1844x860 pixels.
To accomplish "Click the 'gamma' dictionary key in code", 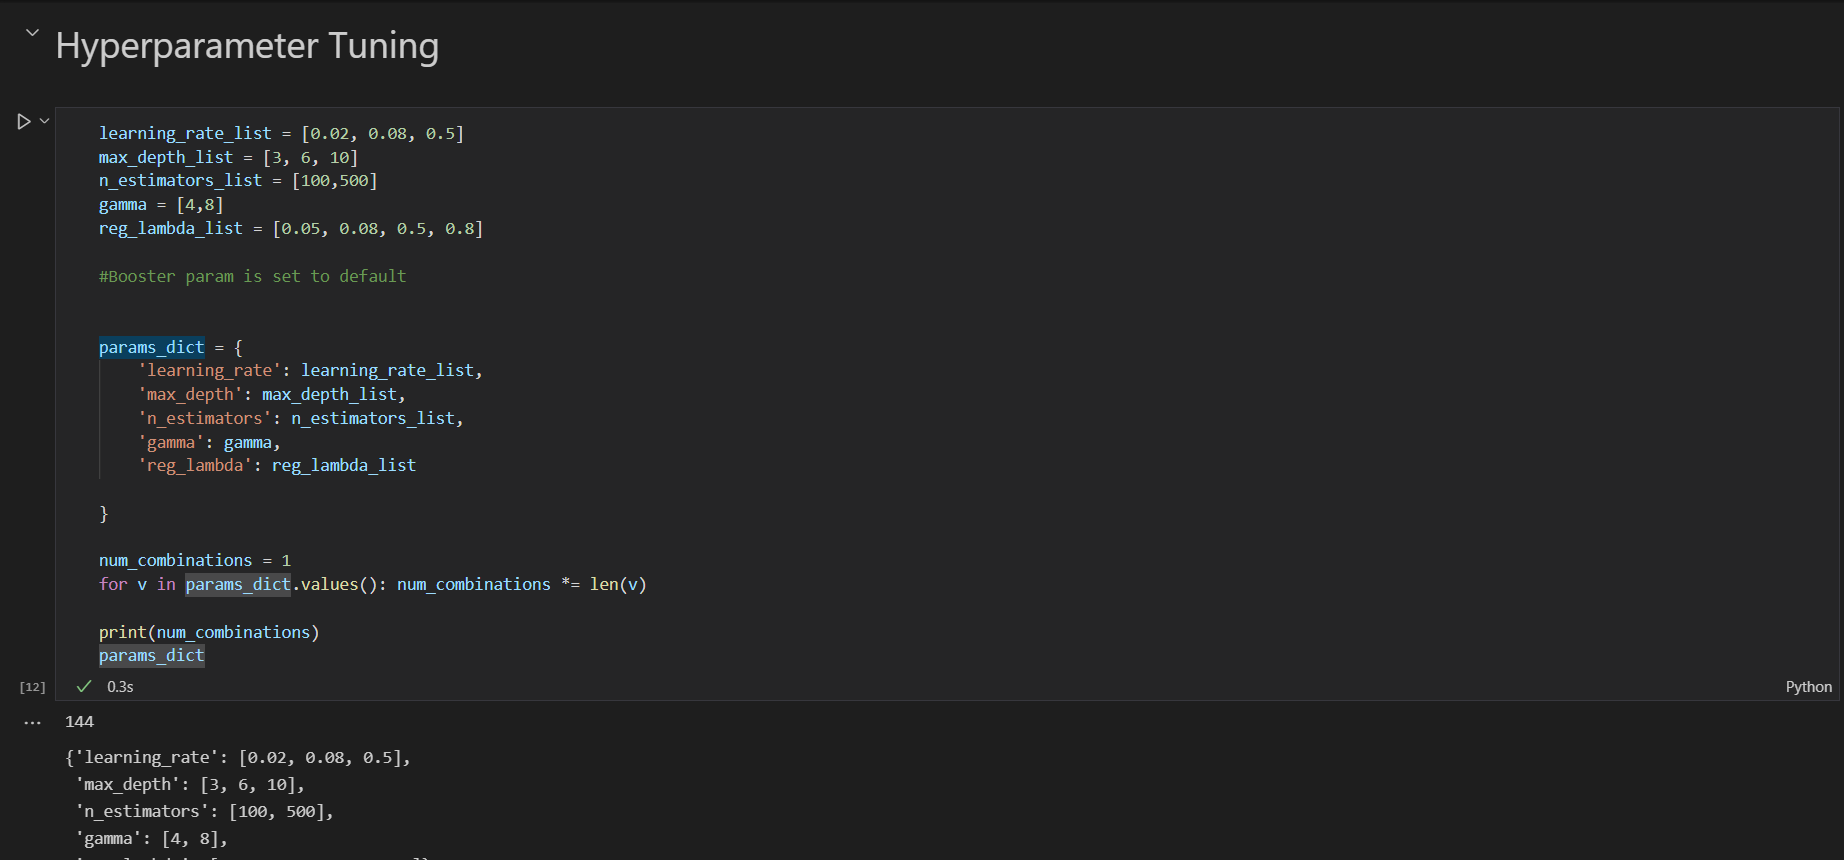I will tap(171, 442).
